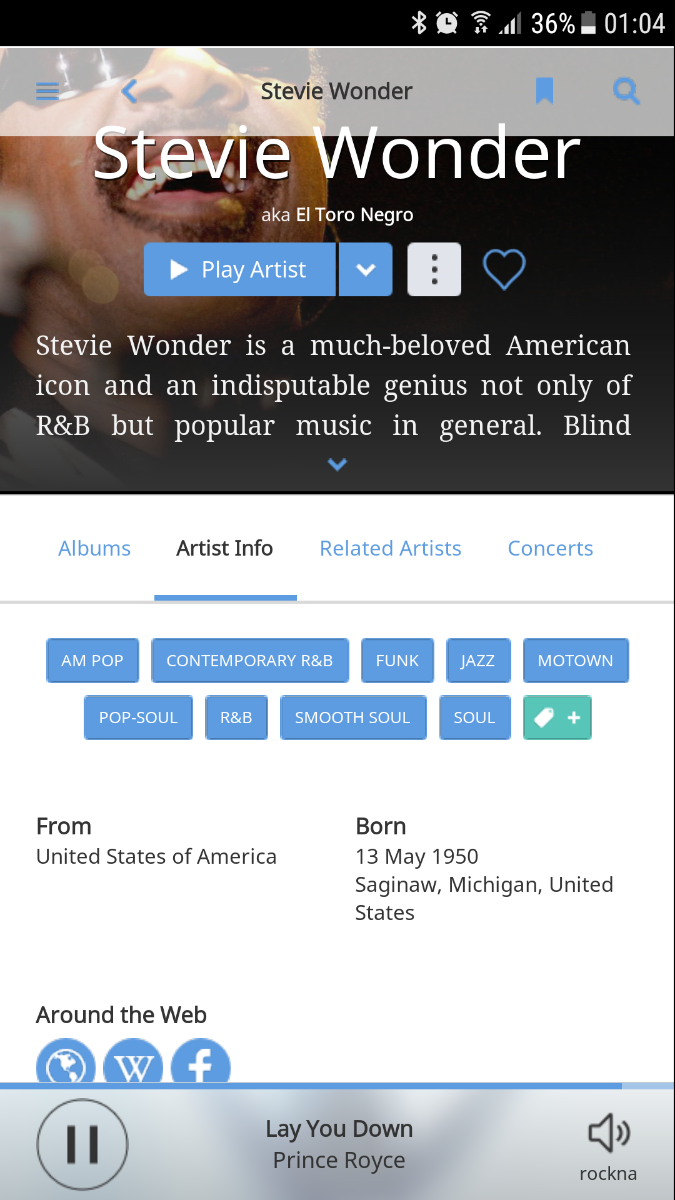Open the Facebook link icon

pyautogui.click(x=200, y=1065)
